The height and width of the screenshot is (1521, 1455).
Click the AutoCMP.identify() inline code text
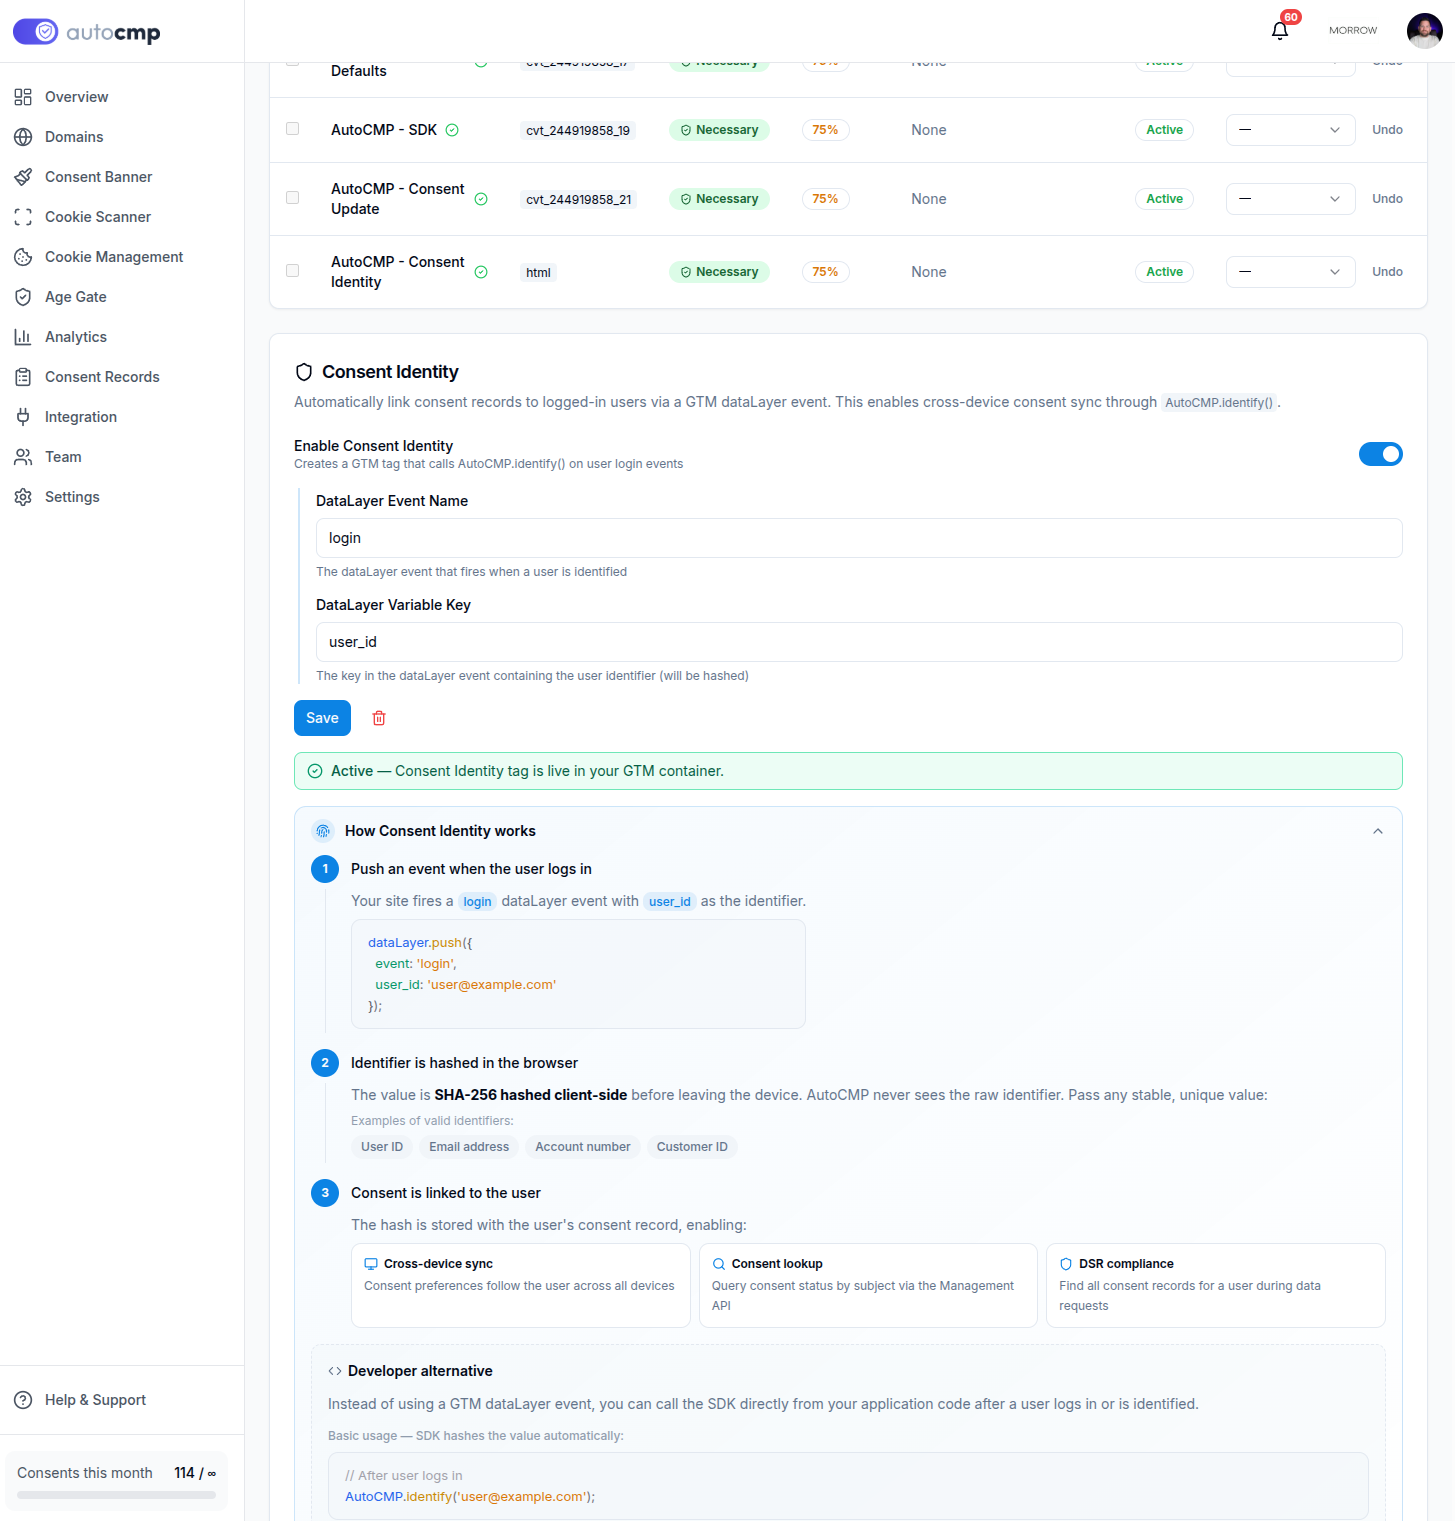point(1218,403)
